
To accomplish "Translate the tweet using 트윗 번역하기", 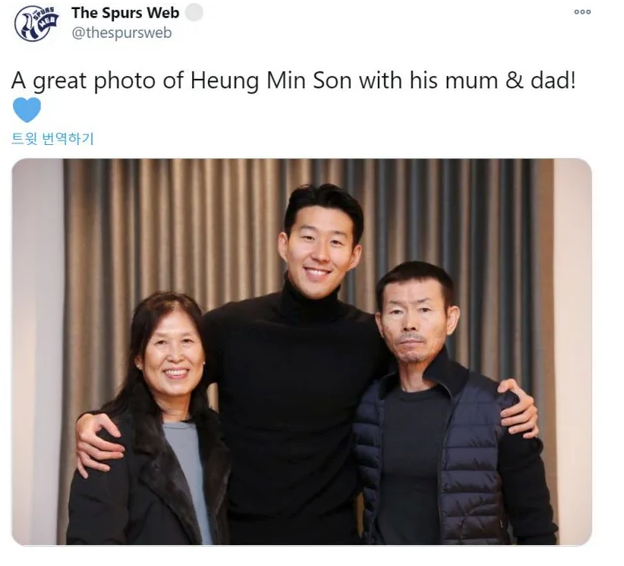I will point(53,139).
